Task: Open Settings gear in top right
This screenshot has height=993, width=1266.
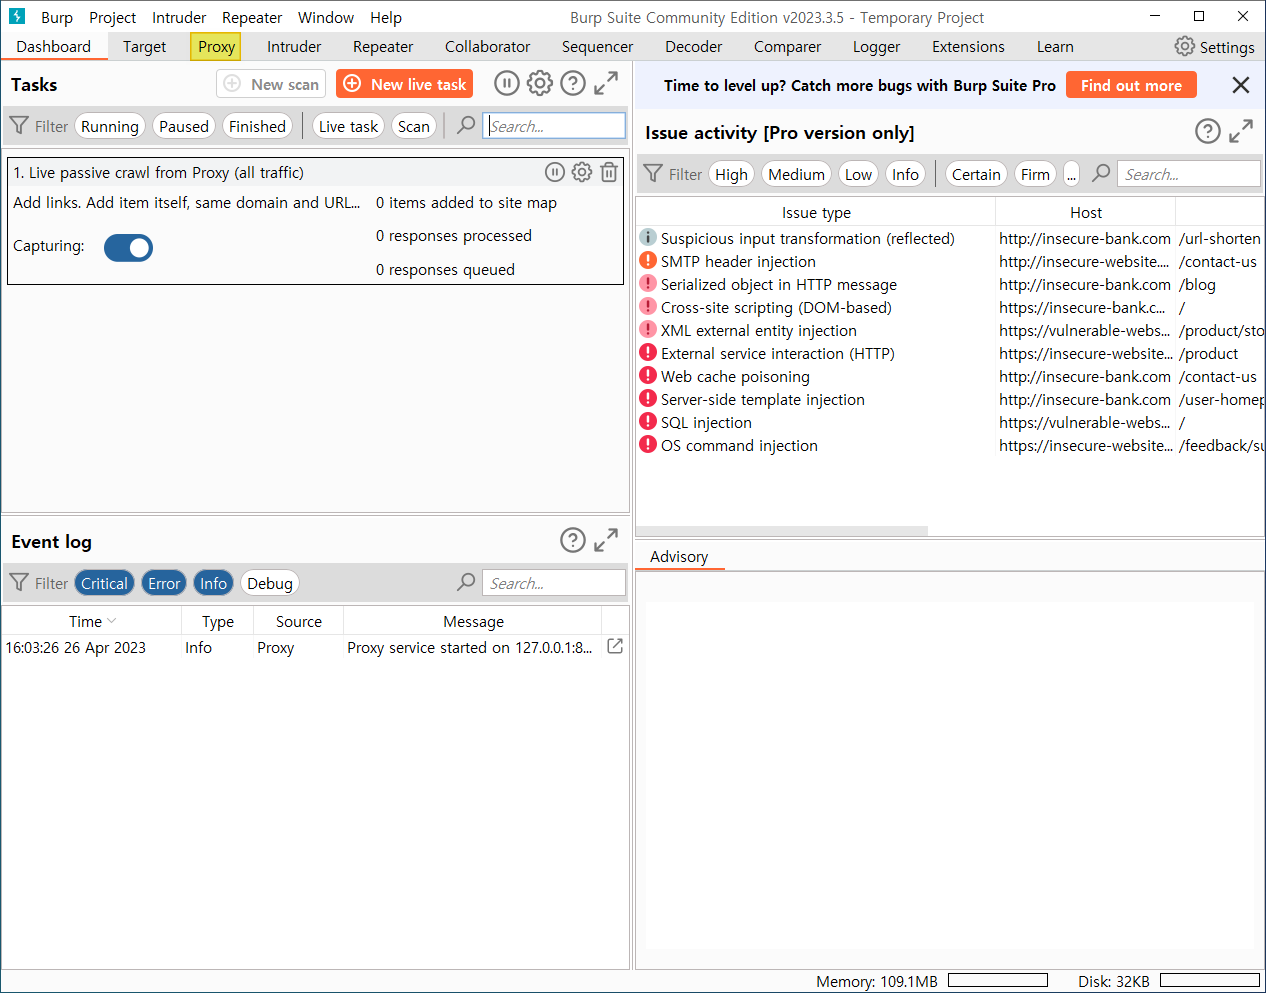Action: pyautogui.click(x=1185, y=46)
